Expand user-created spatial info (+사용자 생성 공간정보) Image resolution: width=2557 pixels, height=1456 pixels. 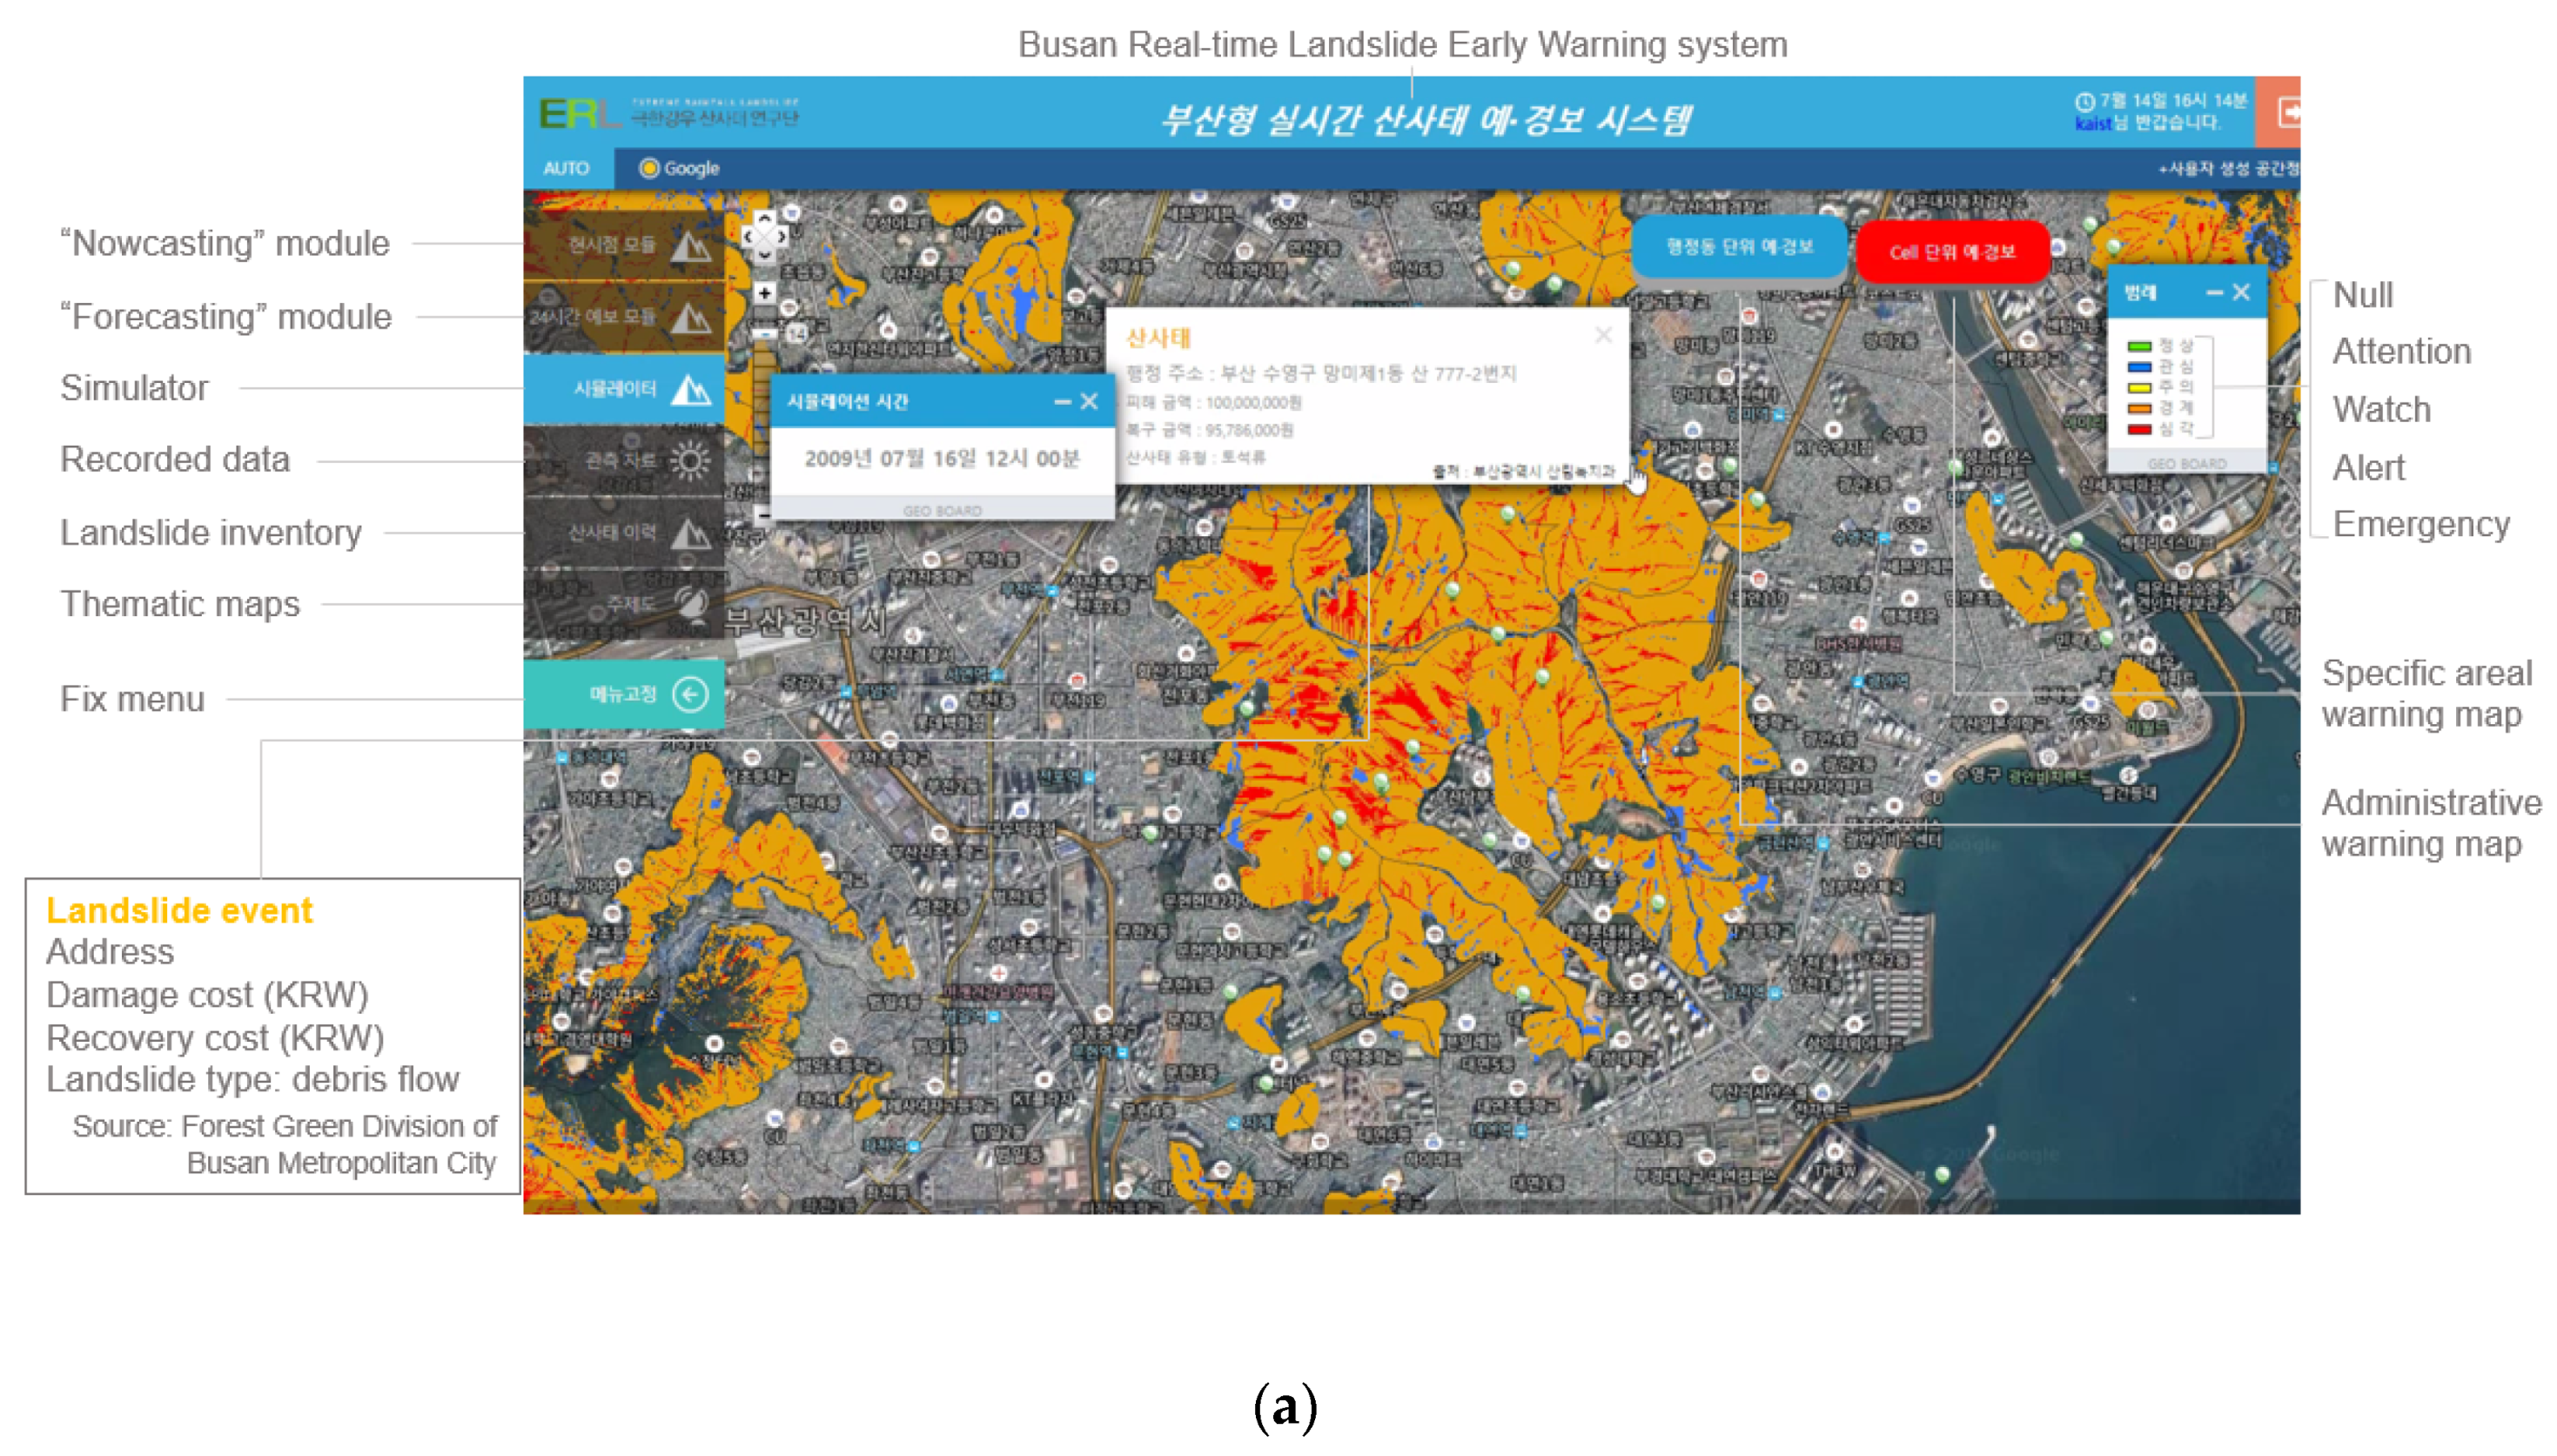2228,168
